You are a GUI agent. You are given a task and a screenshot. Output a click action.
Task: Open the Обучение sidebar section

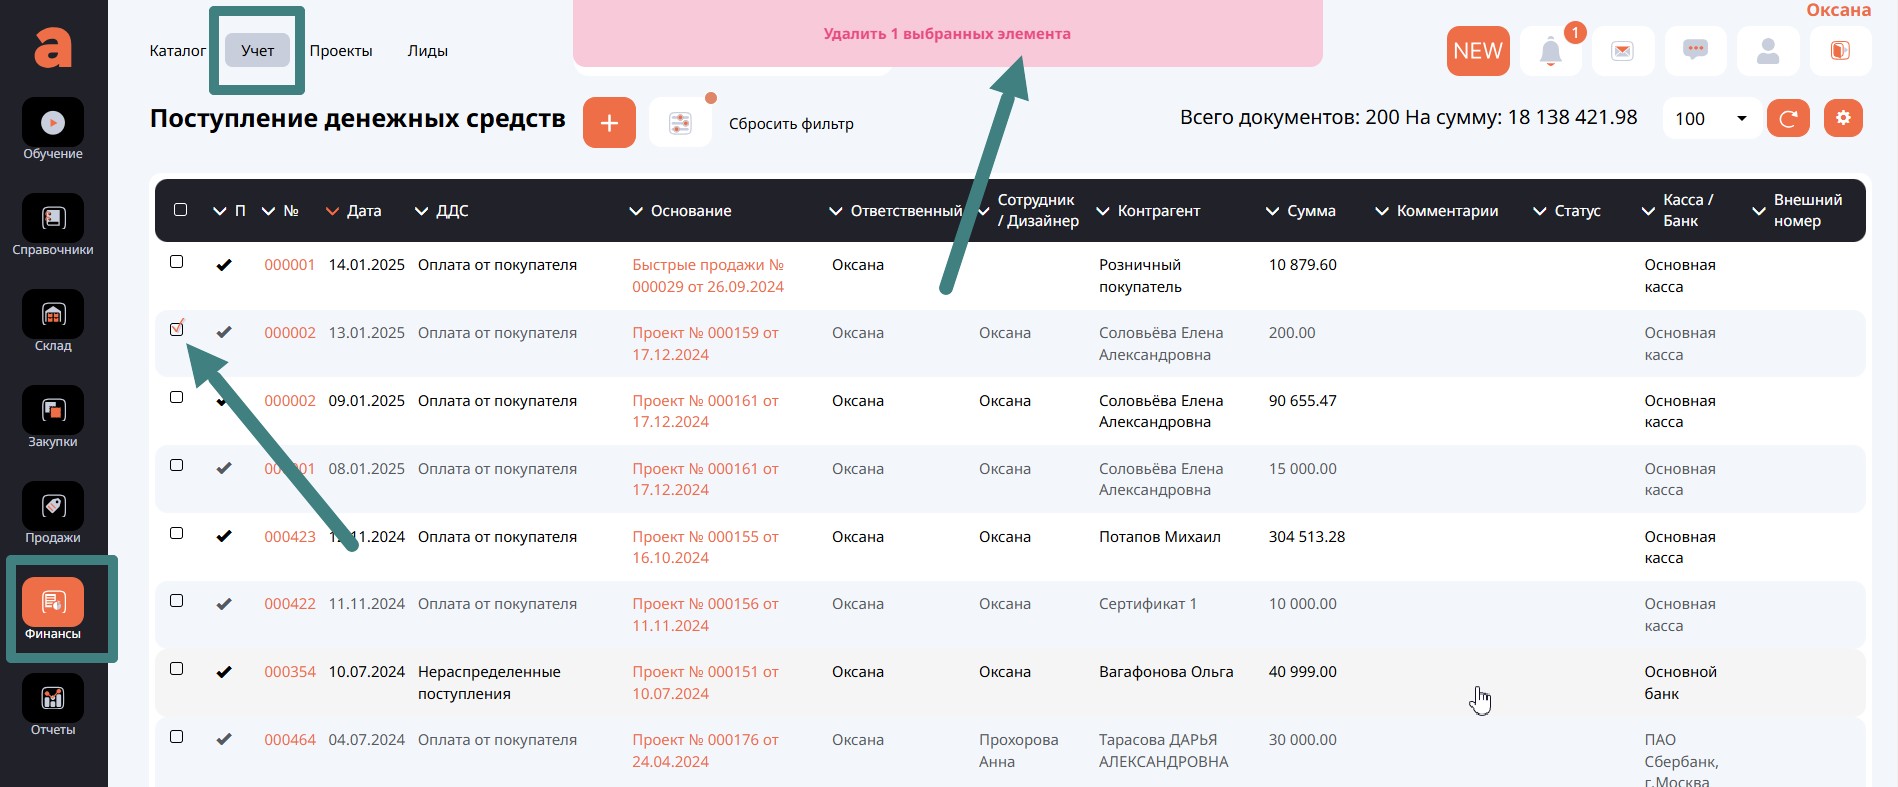(53, 123)
